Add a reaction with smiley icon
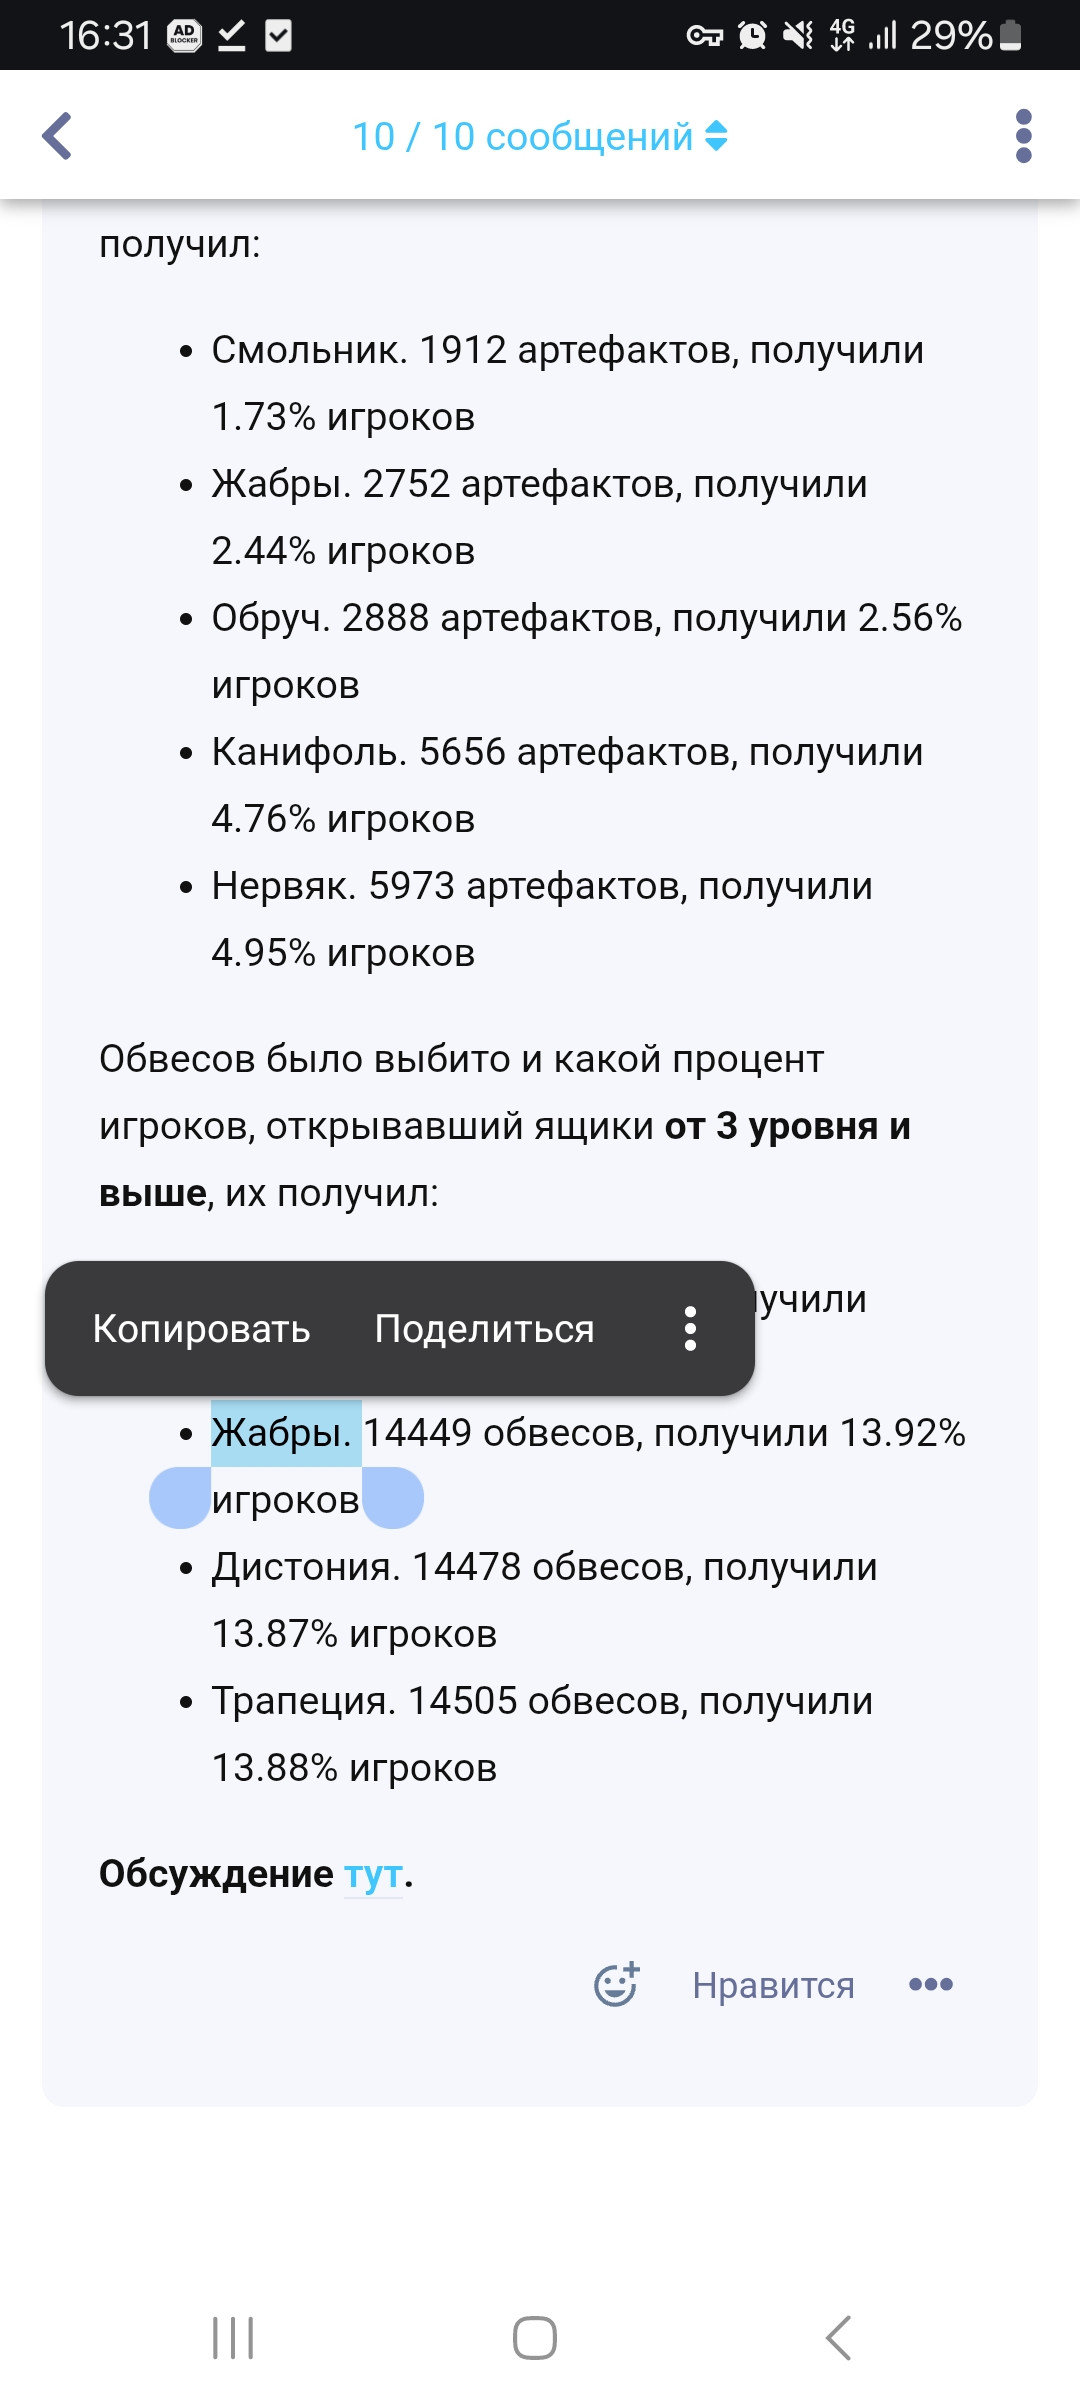1080x2408 pixels. pos(616,1984)
